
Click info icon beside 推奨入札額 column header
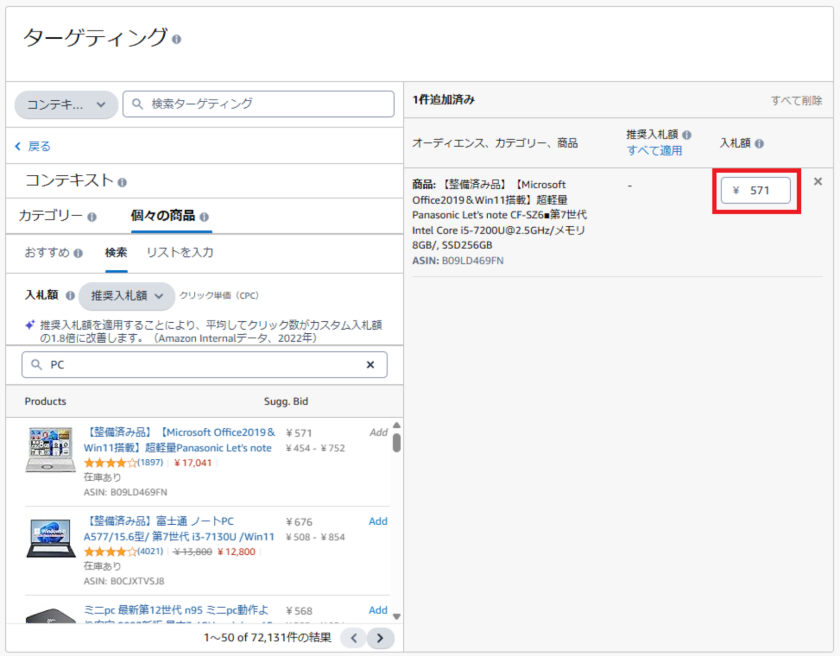coord(686,134)
